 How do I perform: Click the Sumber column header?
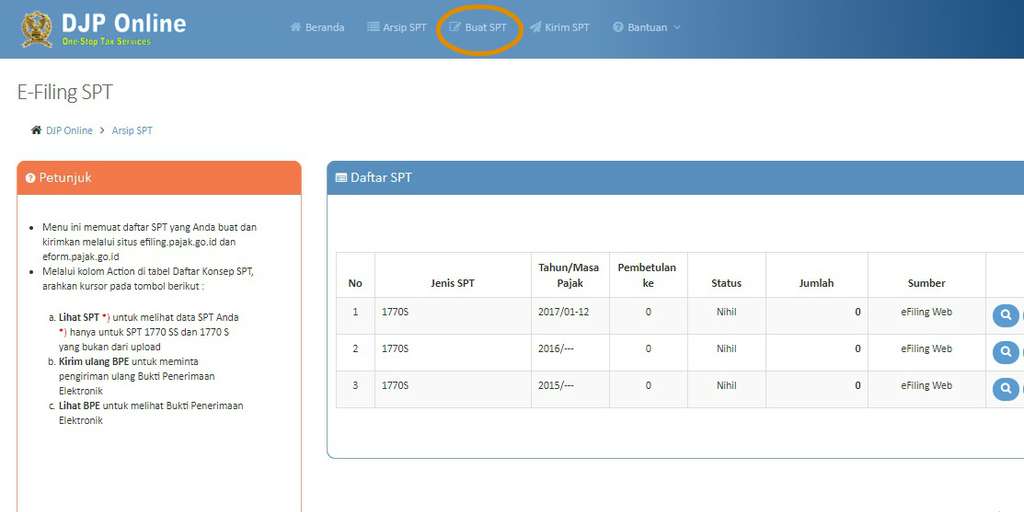pos(926,283)
